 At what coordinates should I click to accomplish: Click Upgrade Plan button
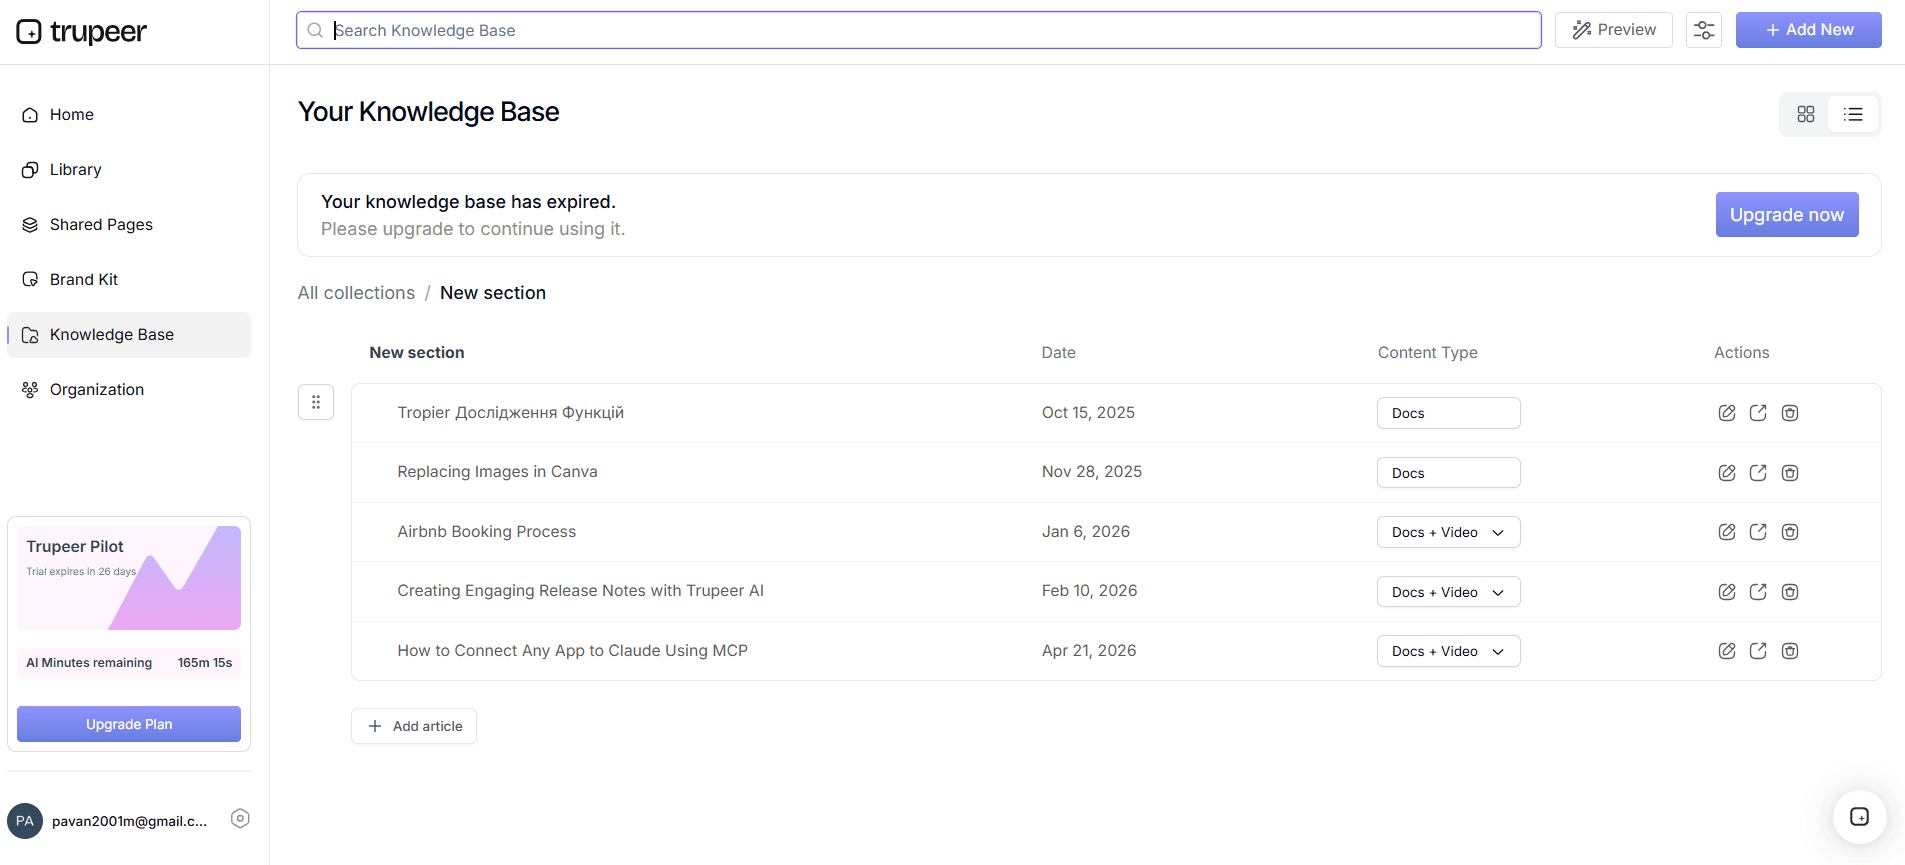129,724
